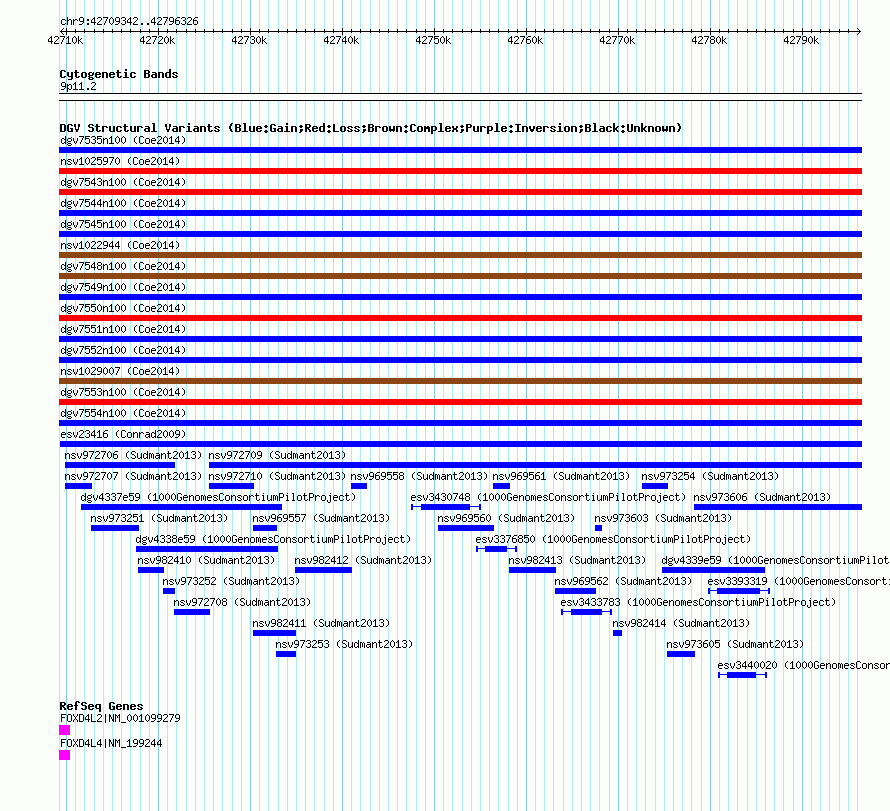Open FOXD4L2|NM_001099279 gene label

(120, 718)
